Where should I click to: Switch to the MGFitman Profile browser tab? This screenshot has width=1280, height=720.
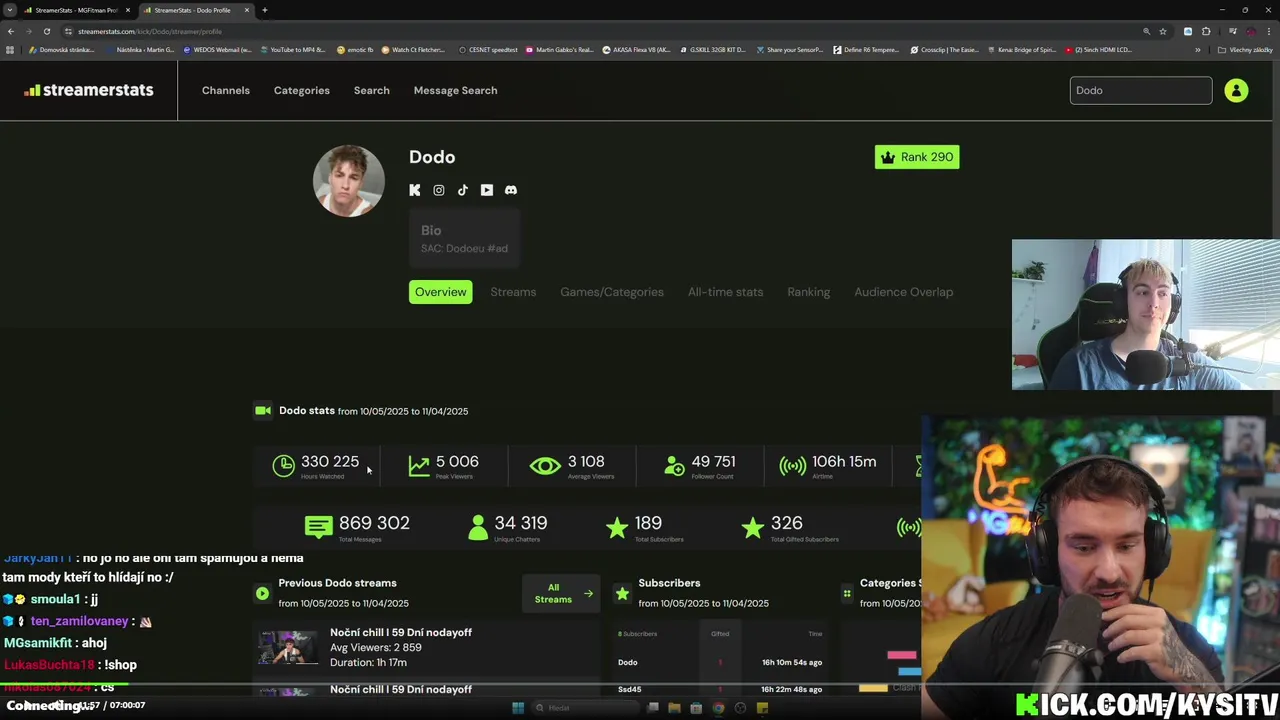(76, 10)
